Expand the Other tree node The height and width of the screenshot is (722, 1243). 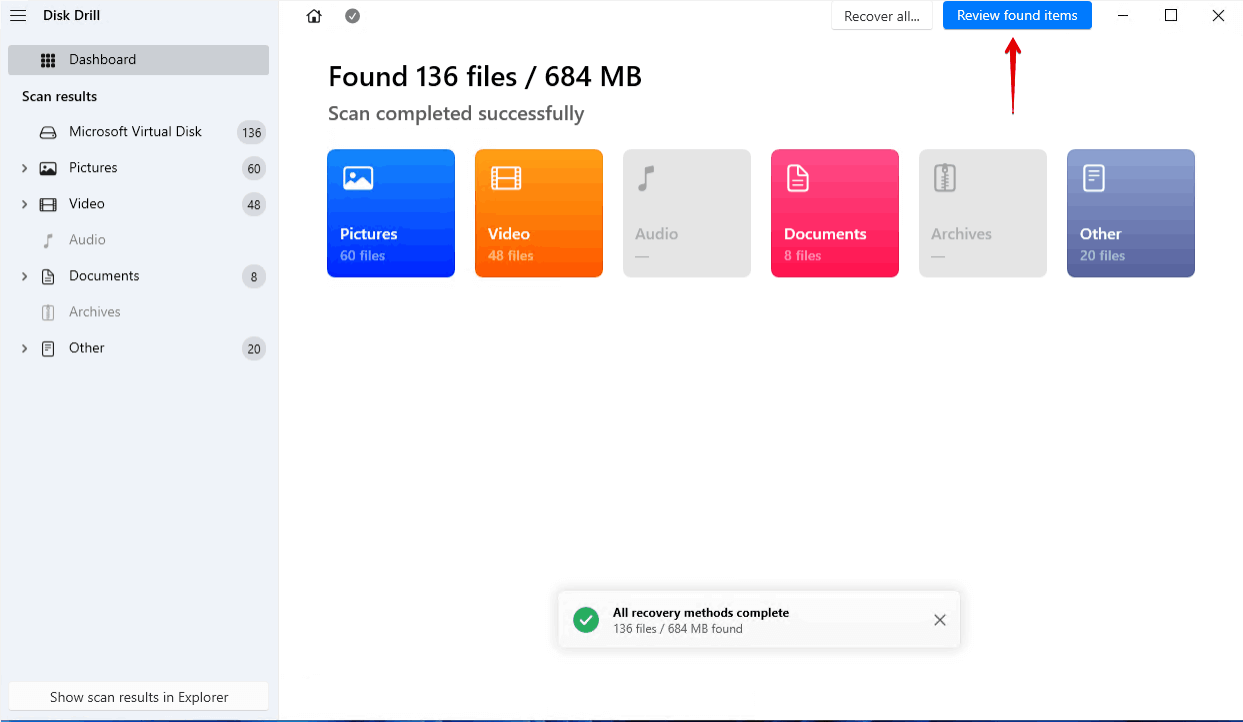tap(24, 348)
